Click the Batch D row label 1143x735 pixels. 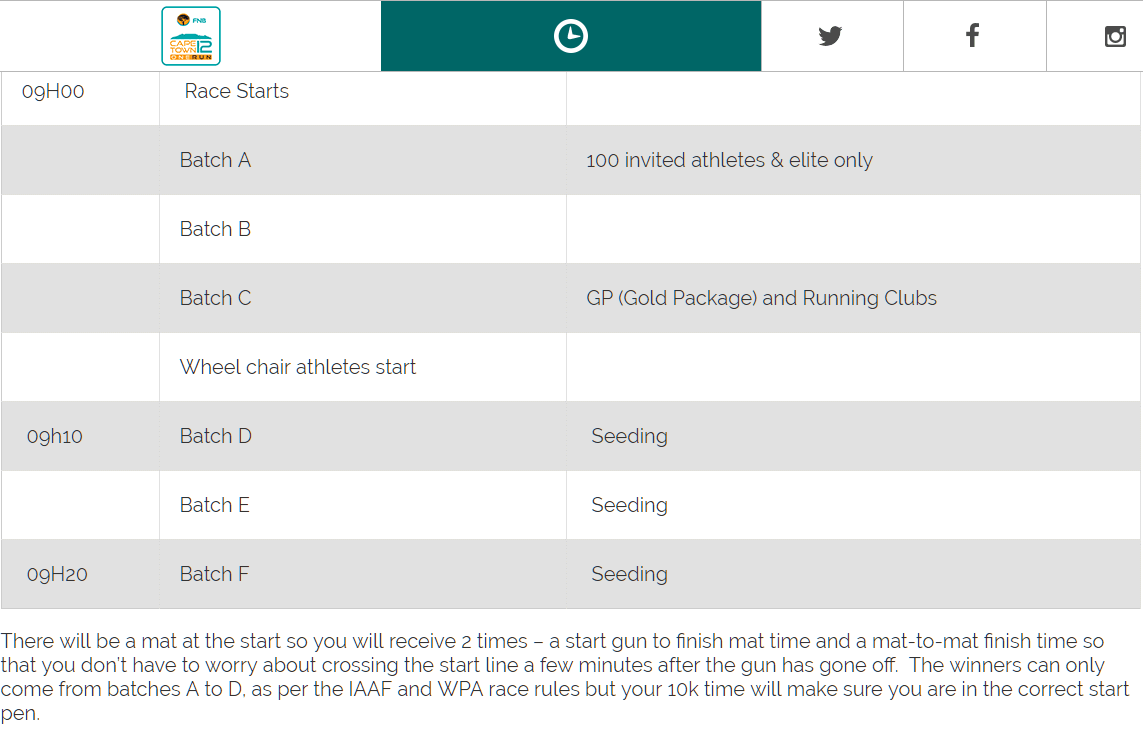point(216,436)
